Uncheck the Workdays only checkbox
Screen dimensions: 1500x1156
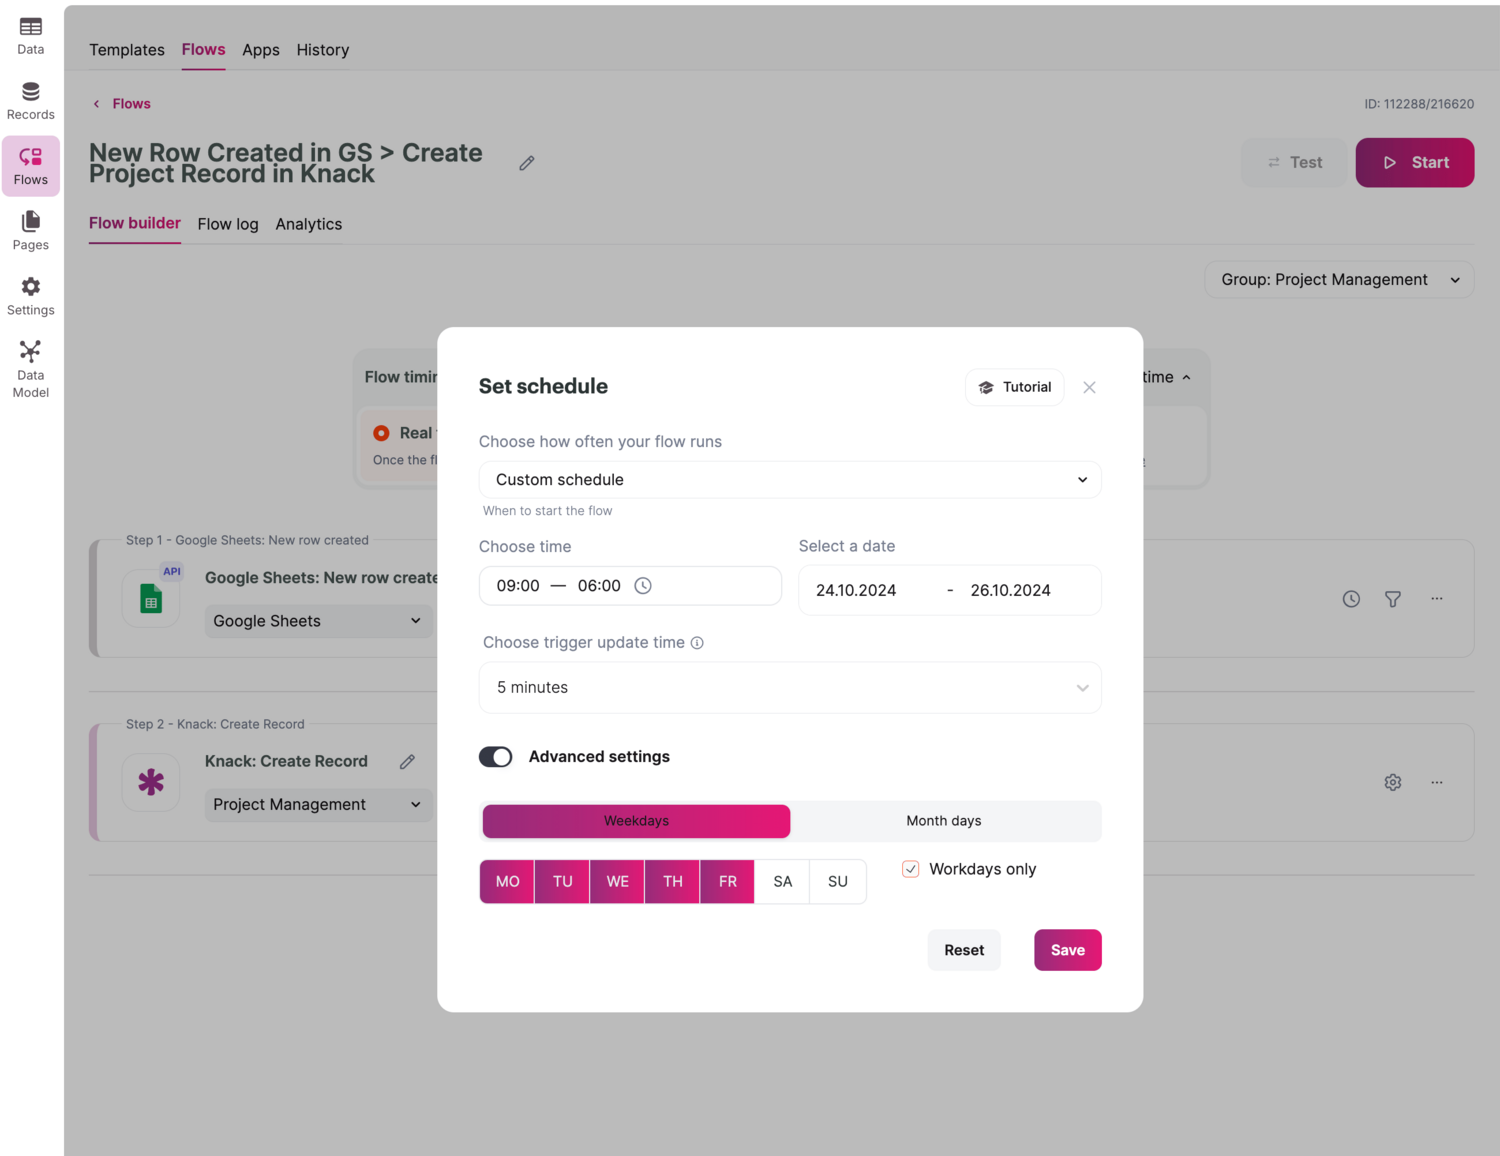[x=910, y=869]
